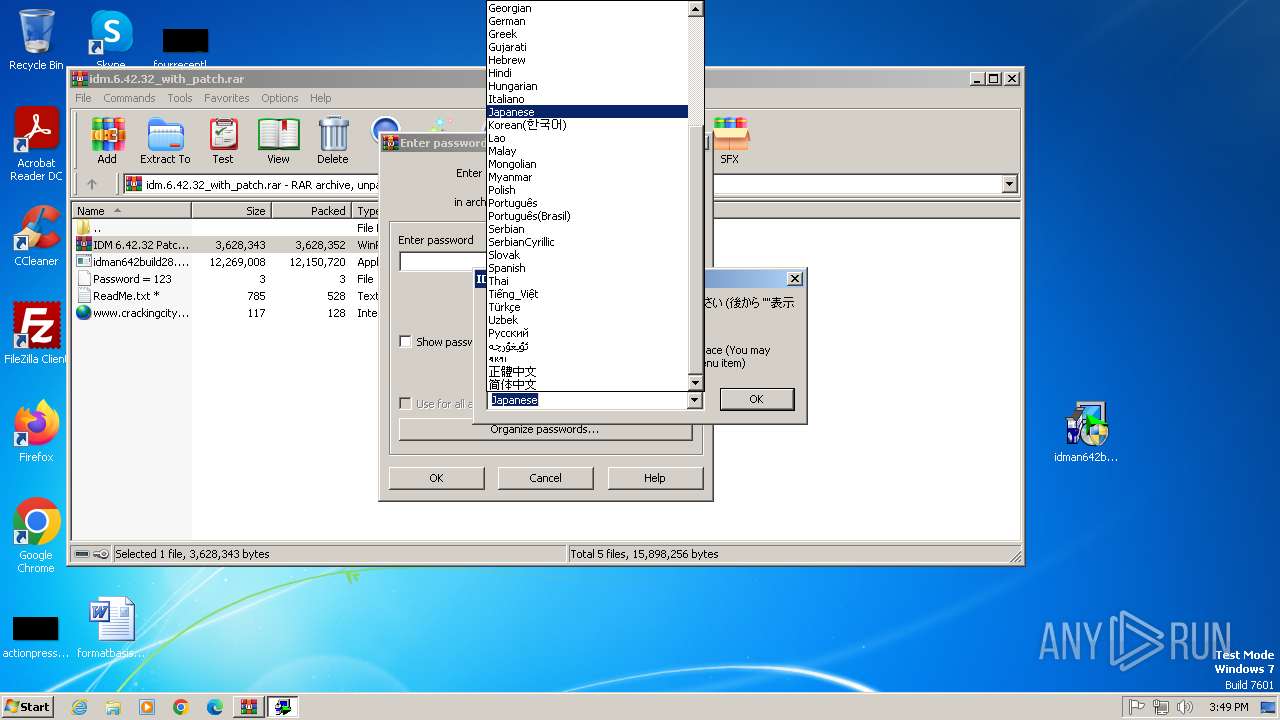Open CCleaner desktop icon
This screenshot has height=720, width=1280.
(x=36, y=236)
